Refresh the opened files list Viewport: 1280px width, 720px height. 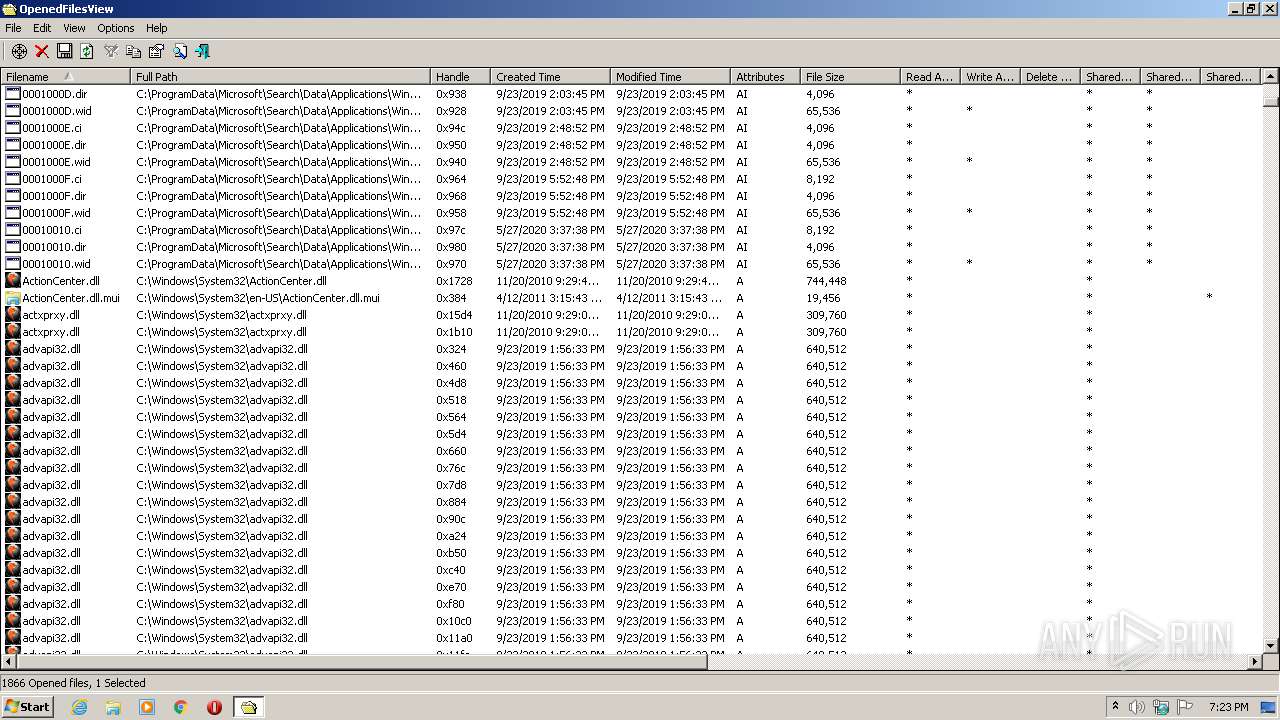tap(87, 51)
